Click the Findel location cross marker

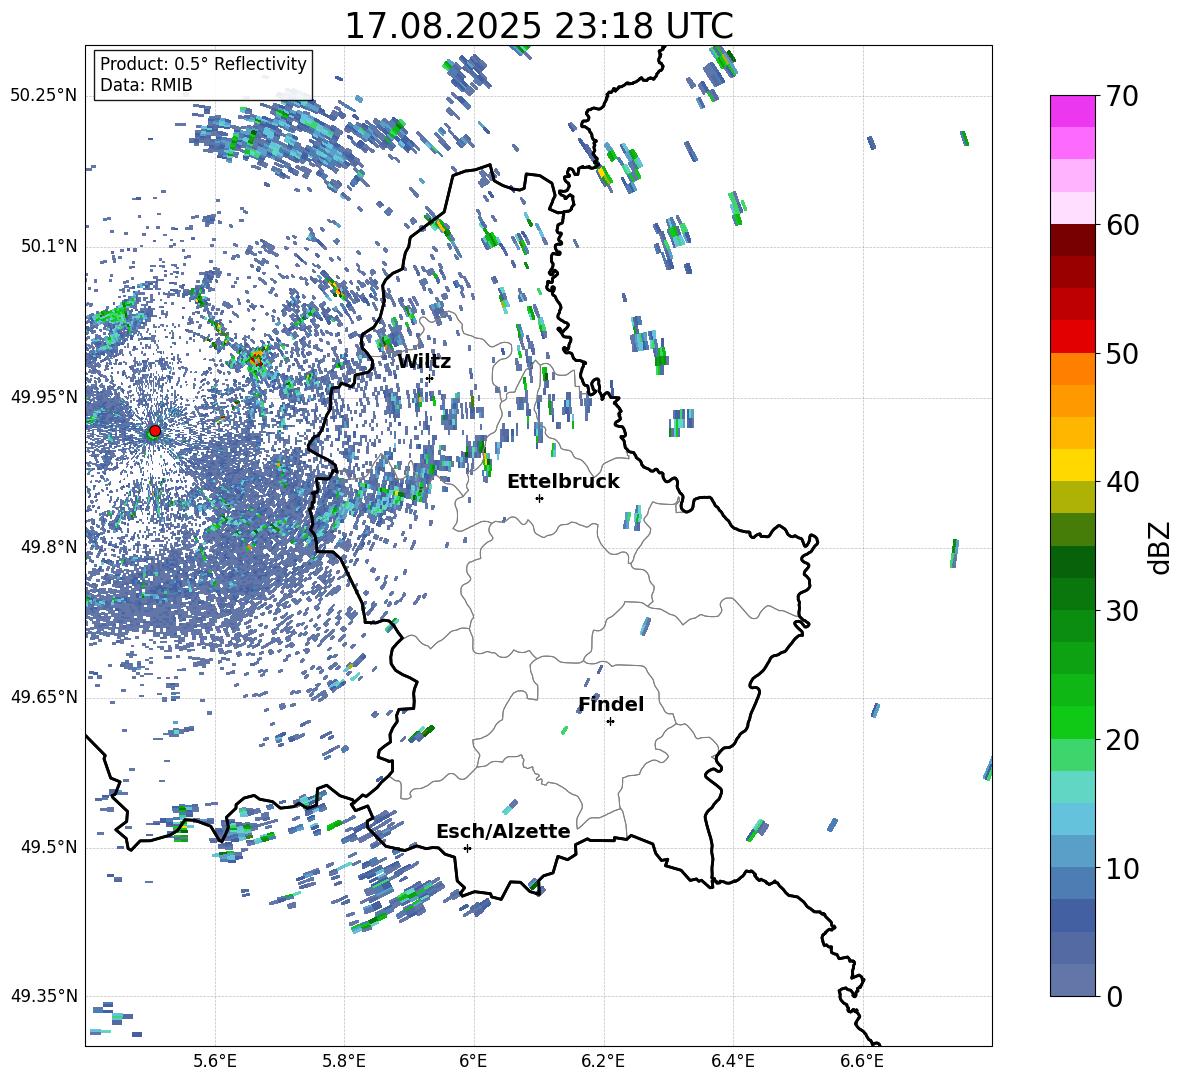pyautogui.click(x=610, y=721)
